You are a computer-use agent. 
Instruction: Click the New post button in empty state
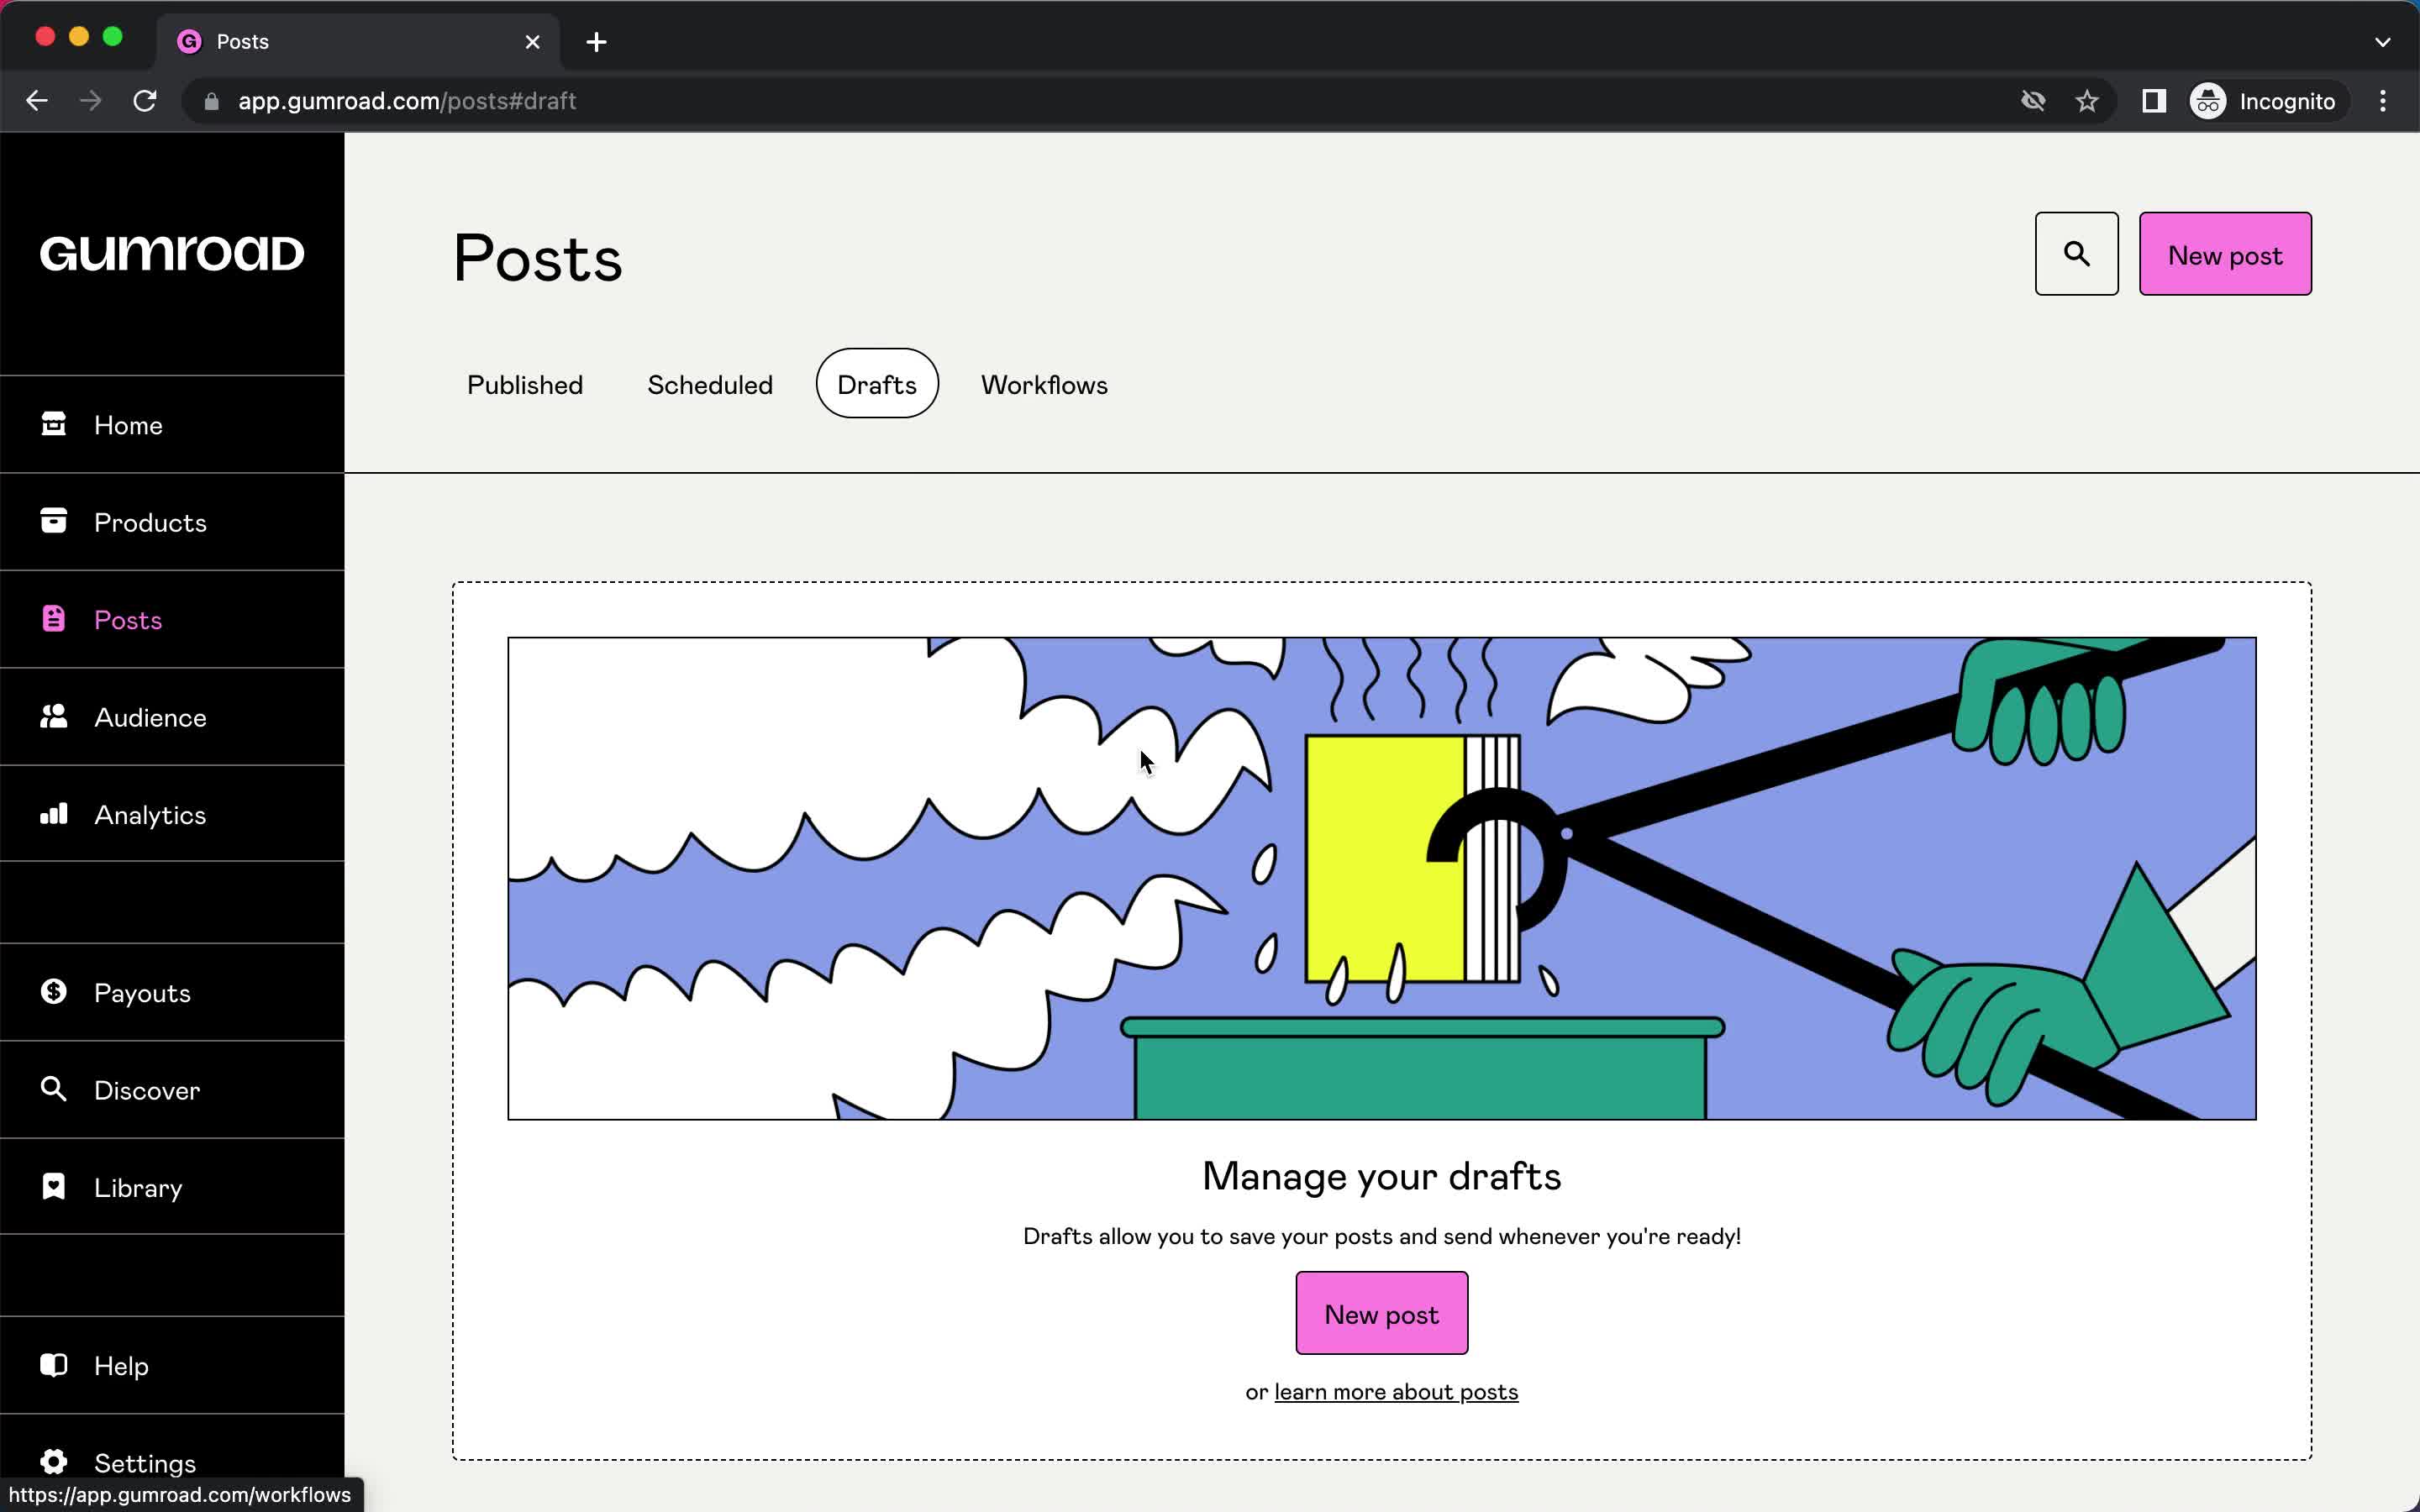click(x=1381, y=1315)
